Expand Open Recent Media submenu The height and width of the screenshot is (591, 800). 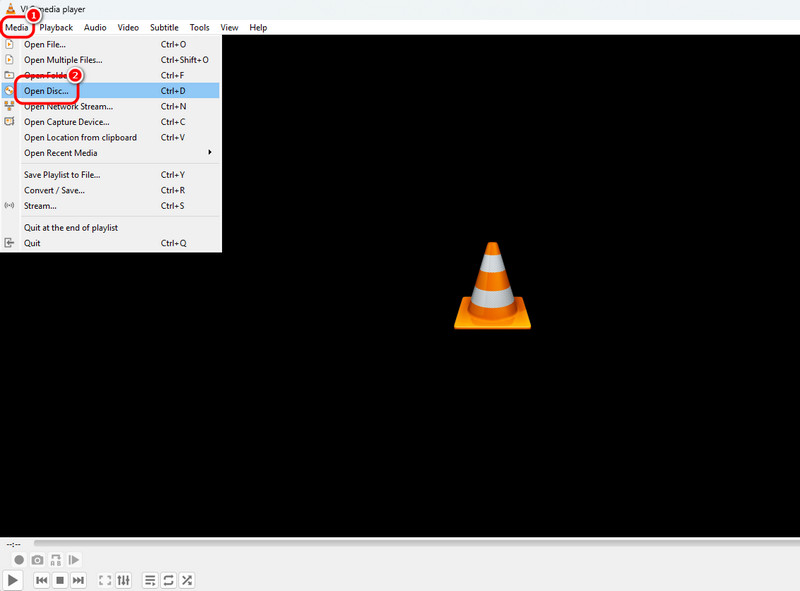(111, 153)
